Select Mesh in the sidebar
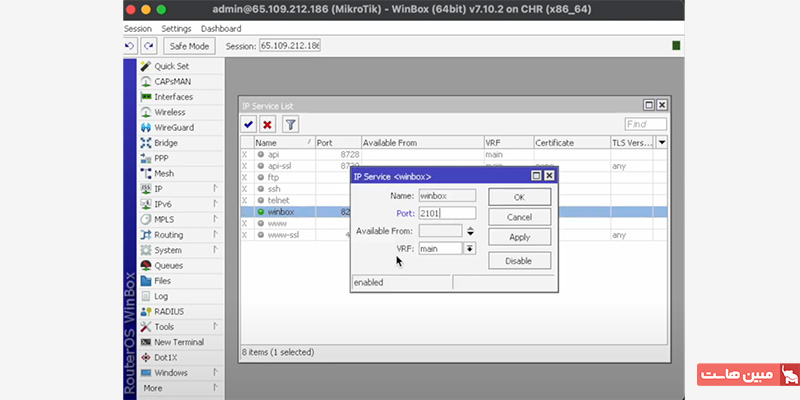800x400 pixels. tap(181, 173)
